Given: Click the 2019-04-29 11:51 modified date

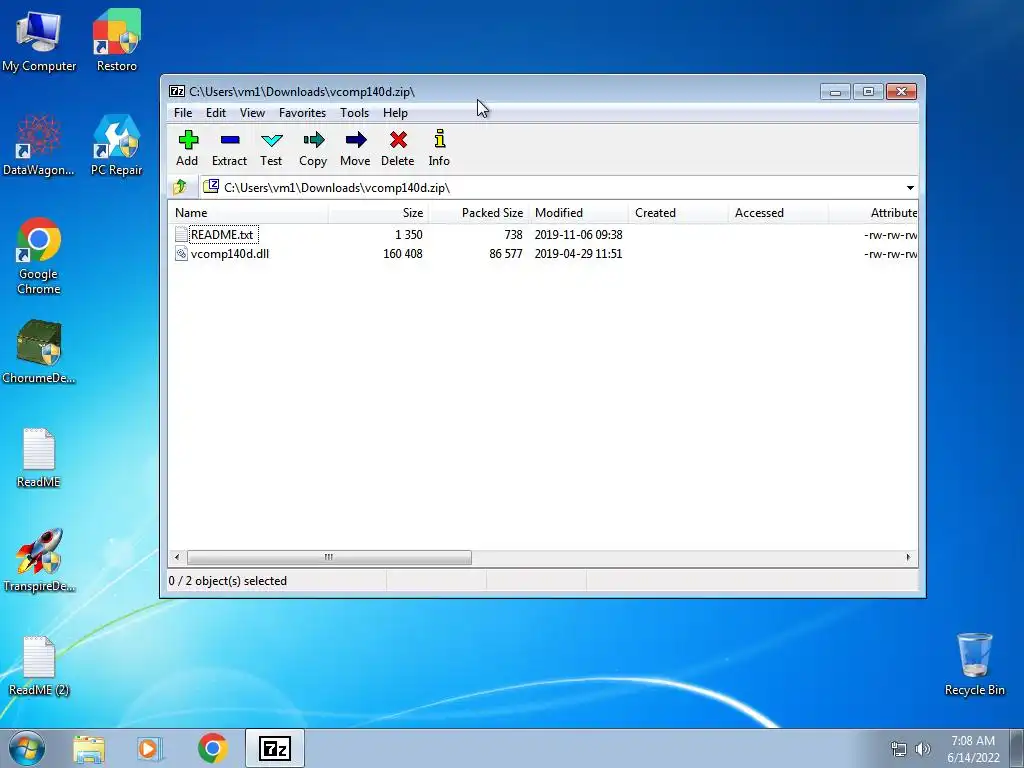Looking at the screenshot, I should (579, 253).
